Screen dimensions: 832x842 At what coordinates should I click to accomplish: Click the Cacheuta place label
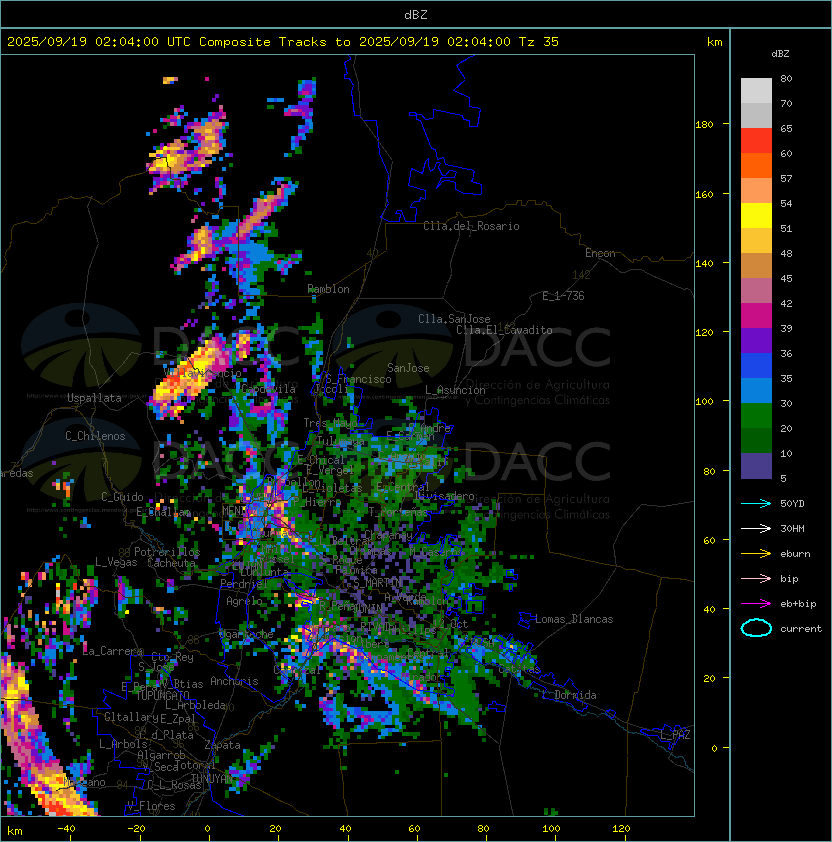pos(171,563)
